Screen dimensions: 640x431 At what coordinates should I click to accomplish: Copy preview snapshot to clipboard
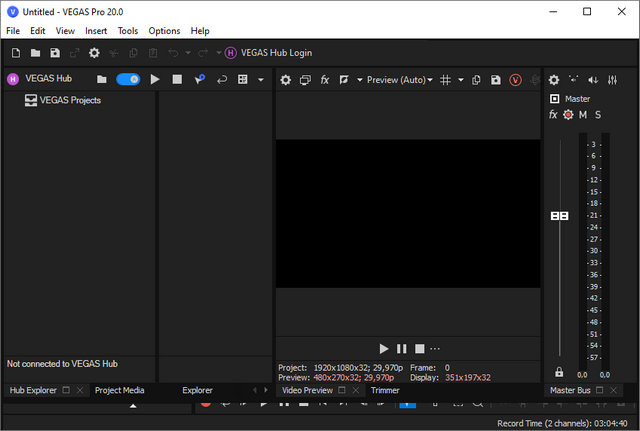pyautogui.click(x=476, y=80)
